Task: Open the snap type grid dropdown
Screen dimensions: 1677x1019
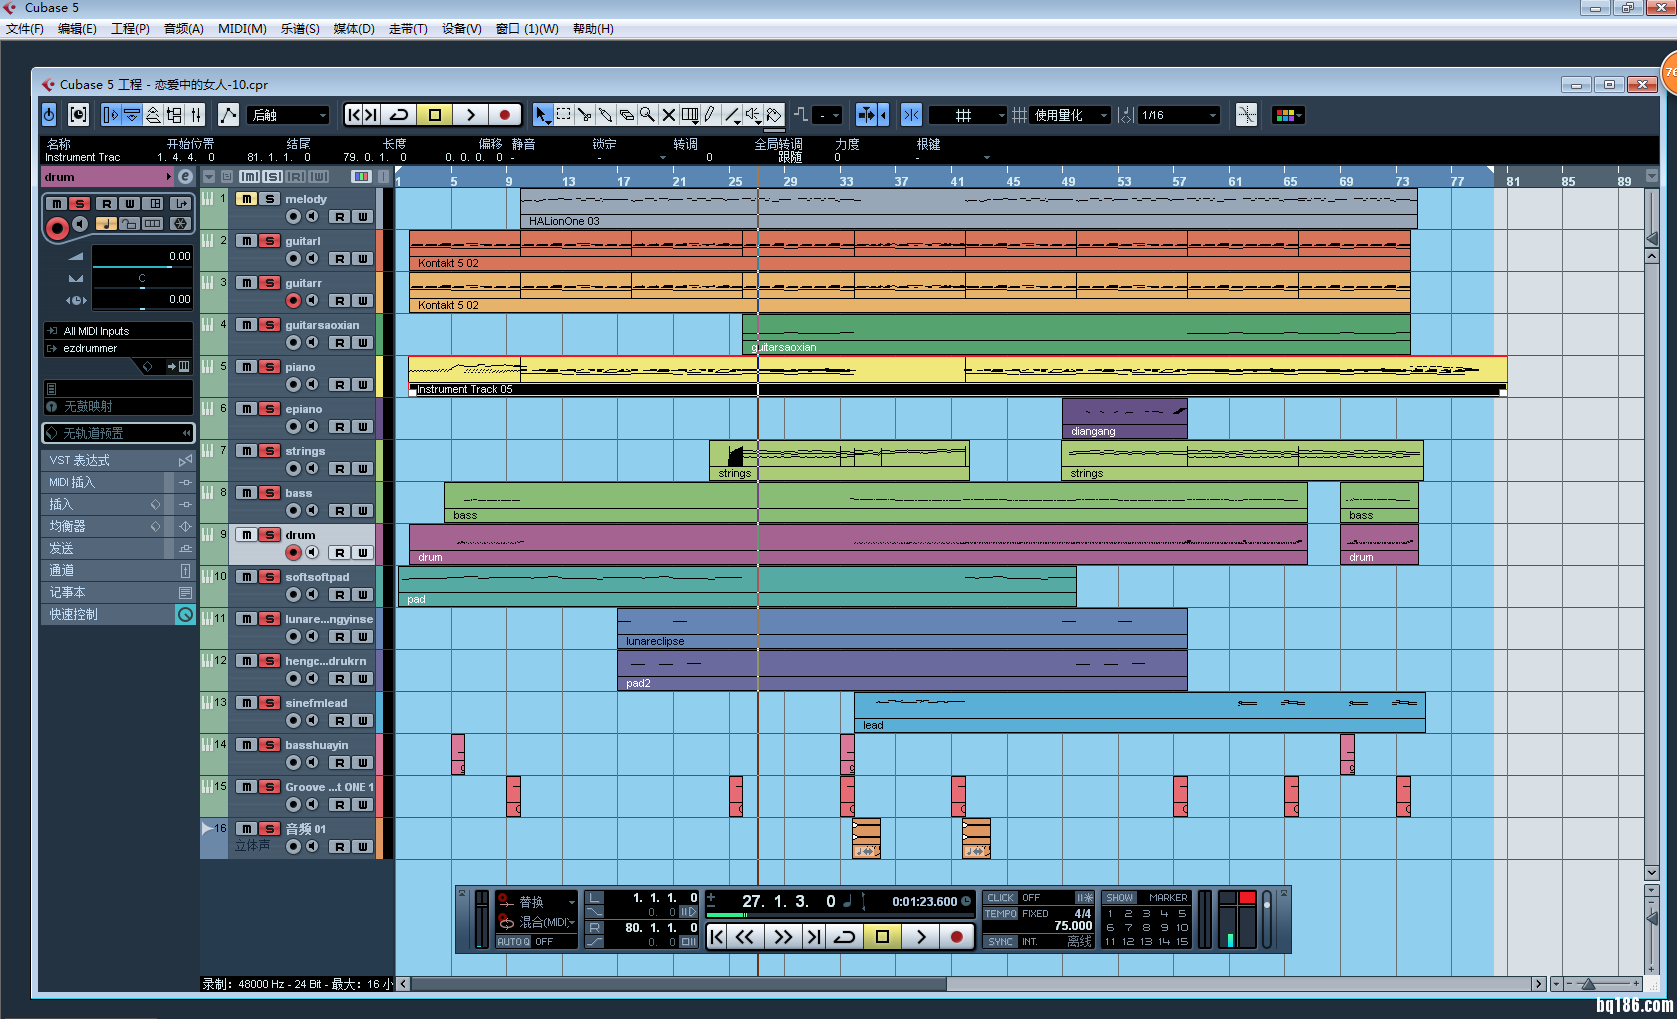Action: [967, 115]
